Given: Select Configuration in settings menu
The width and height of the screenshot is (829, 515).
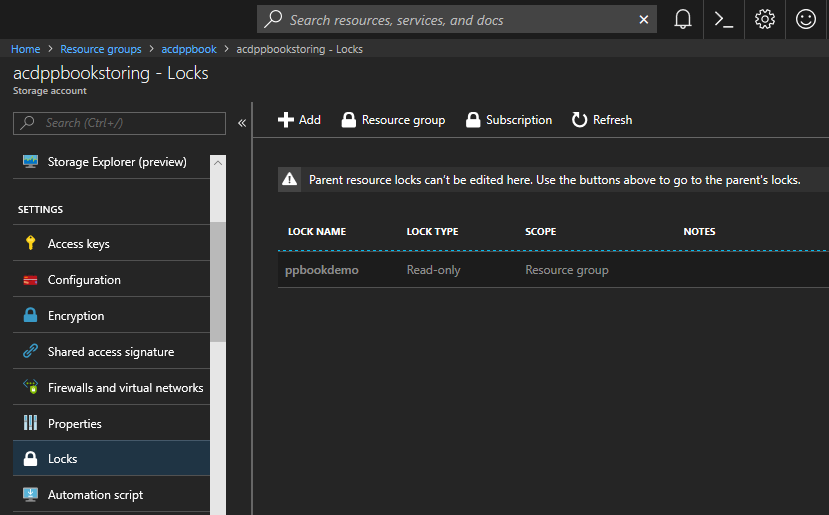Looking at the screenshot, I should point(84,280).
